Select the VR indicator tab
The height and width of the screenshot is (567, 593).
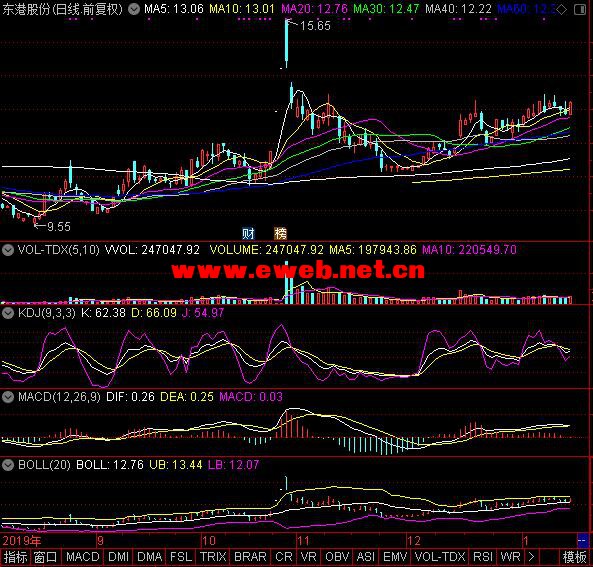pyautogui.click(x=308, y=557)
